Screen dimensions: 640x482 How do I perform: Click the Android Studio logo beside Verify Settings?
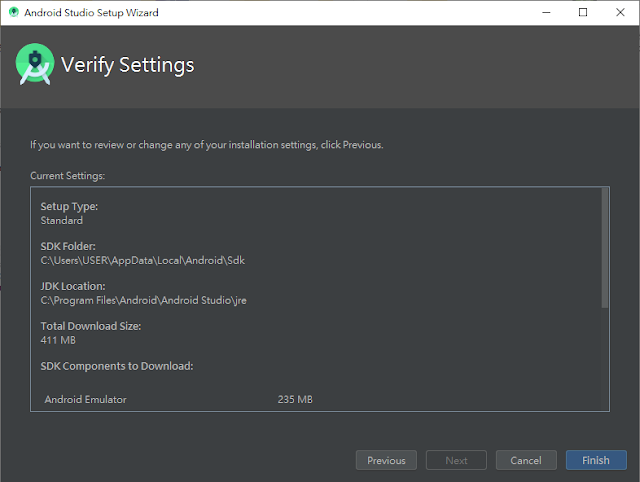[35, 64]
